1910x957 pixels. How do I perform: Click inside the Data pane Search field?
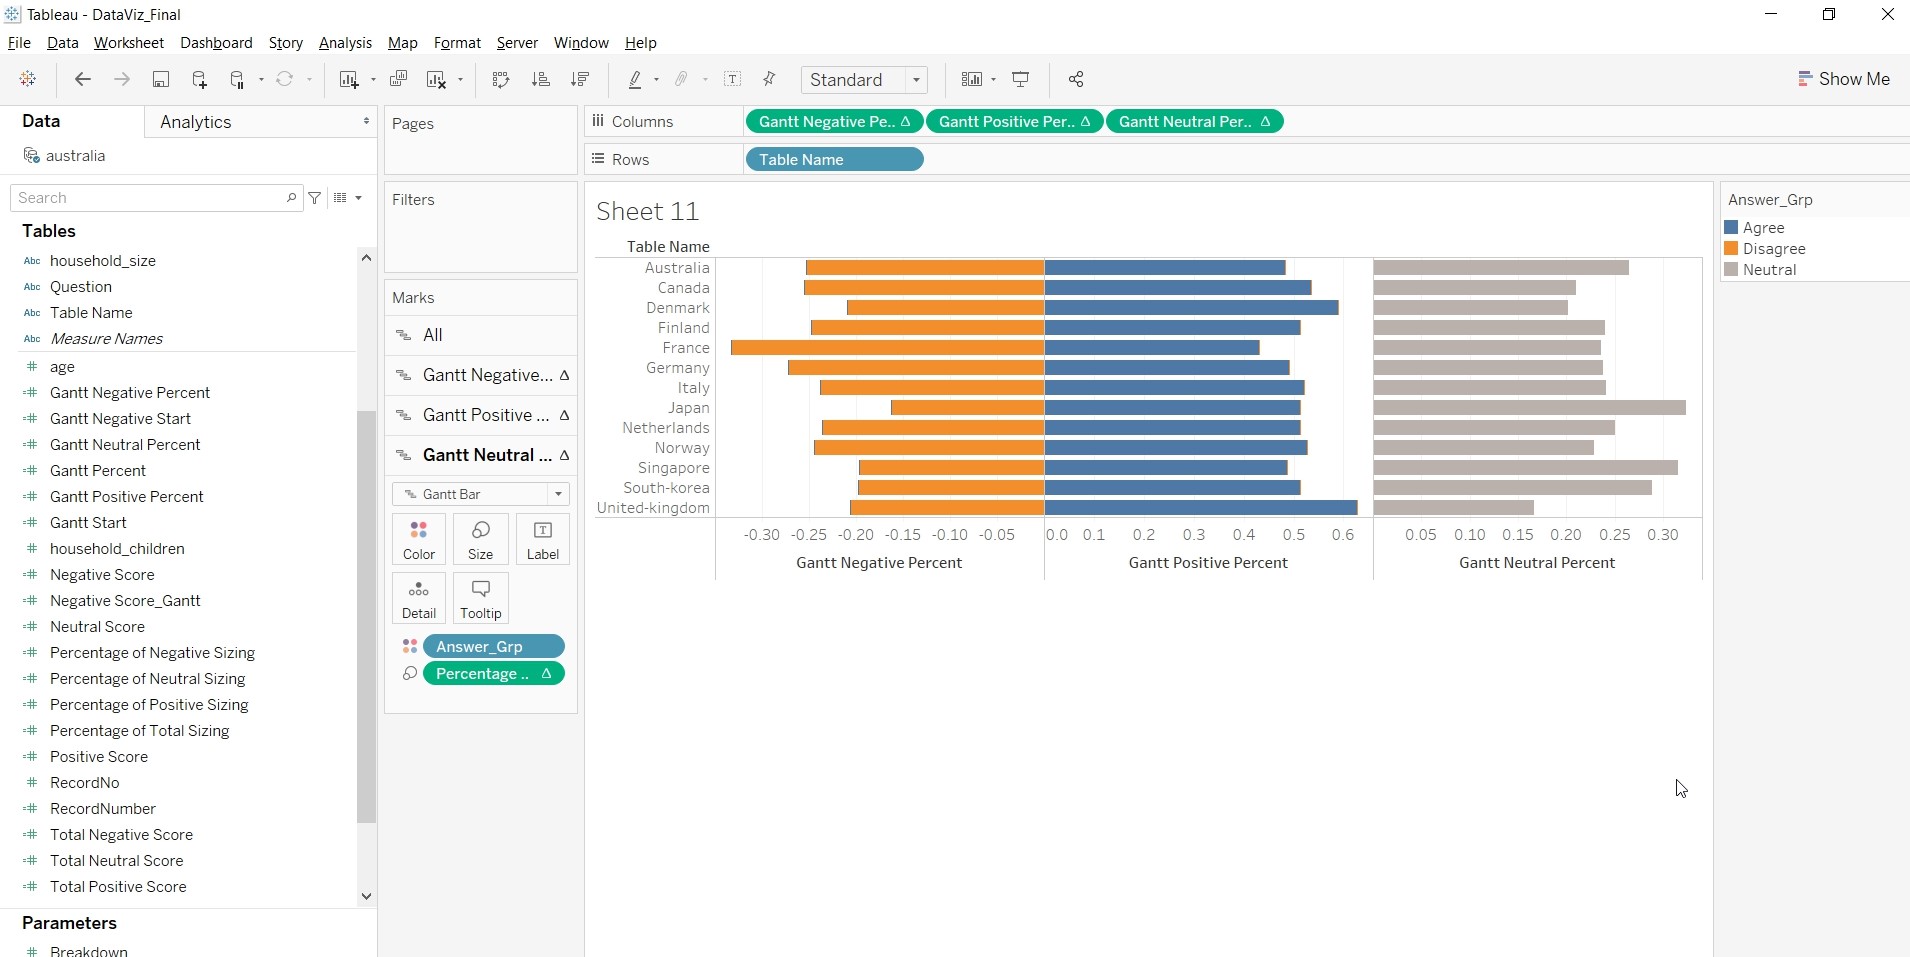pyautogui.click(x=150, y=198)
